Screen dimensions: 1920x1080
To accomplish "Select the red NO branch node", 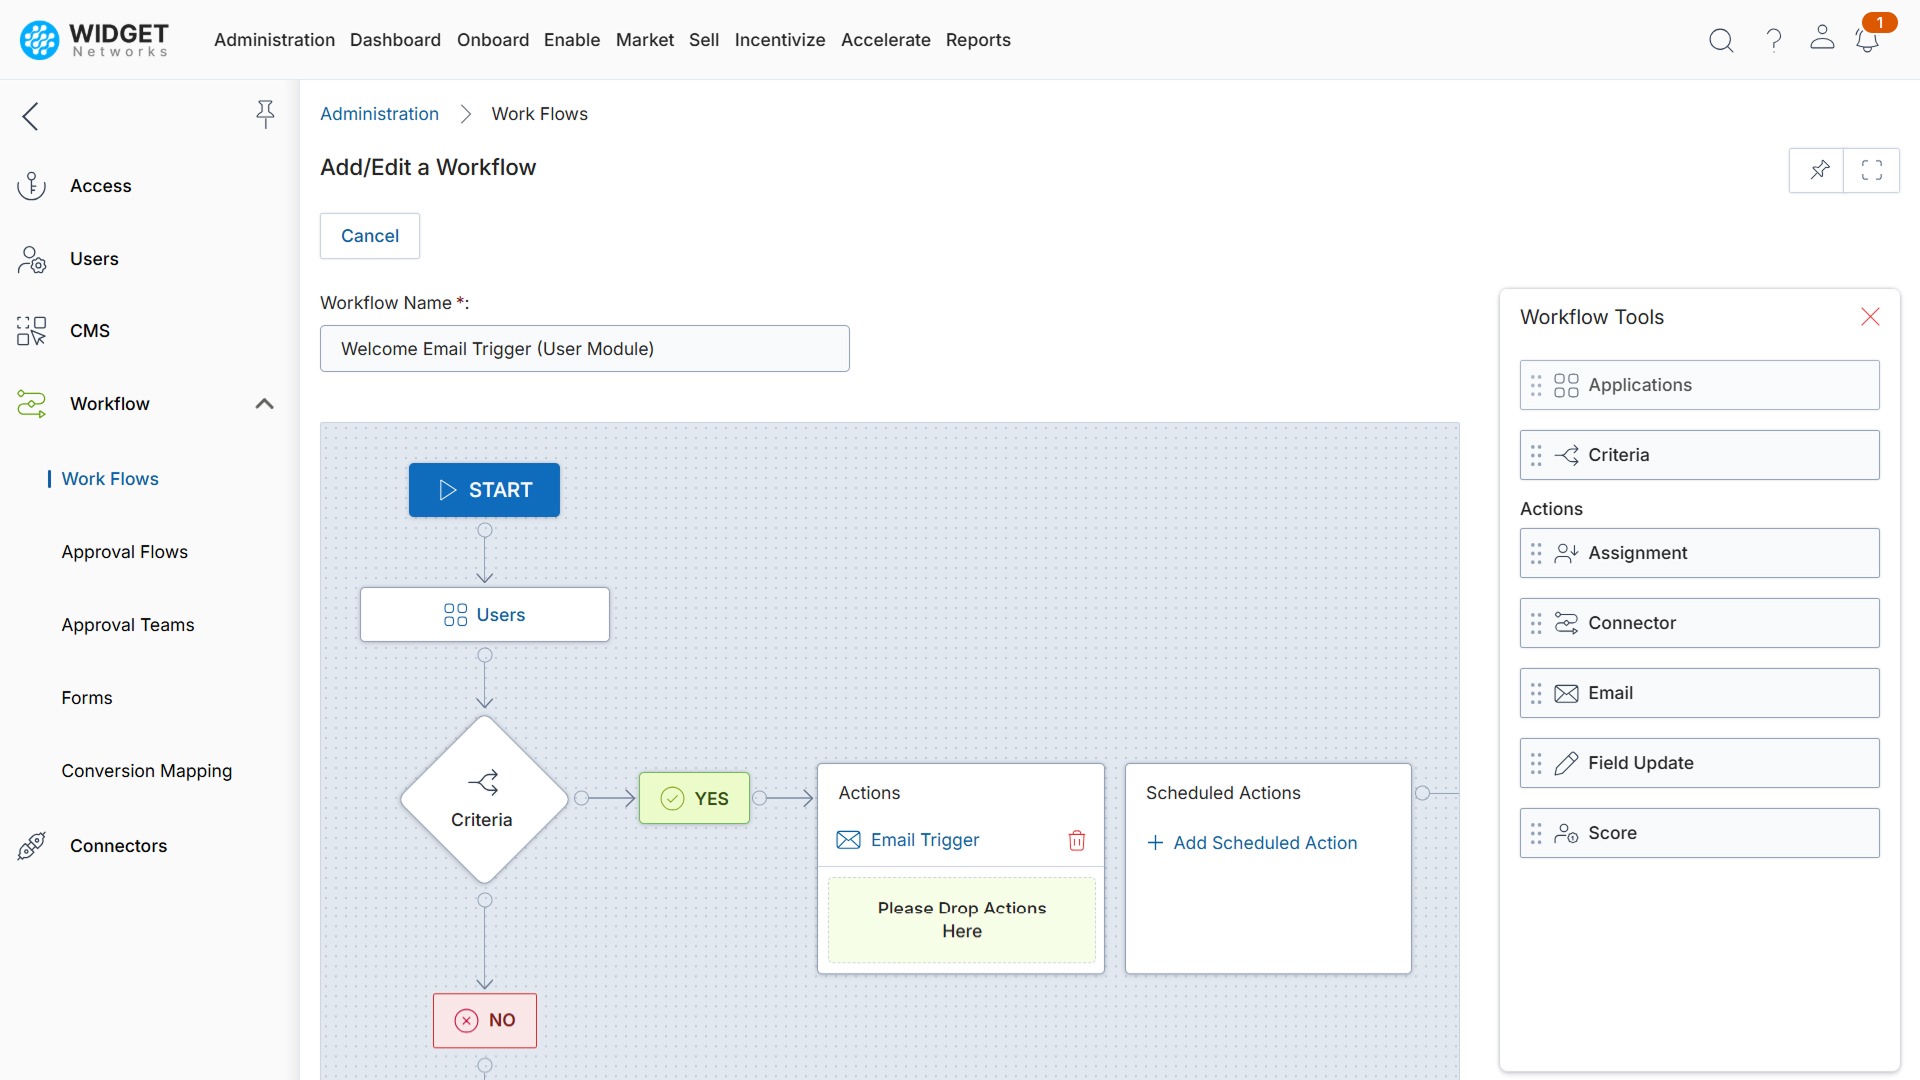I will (484, 1020).
